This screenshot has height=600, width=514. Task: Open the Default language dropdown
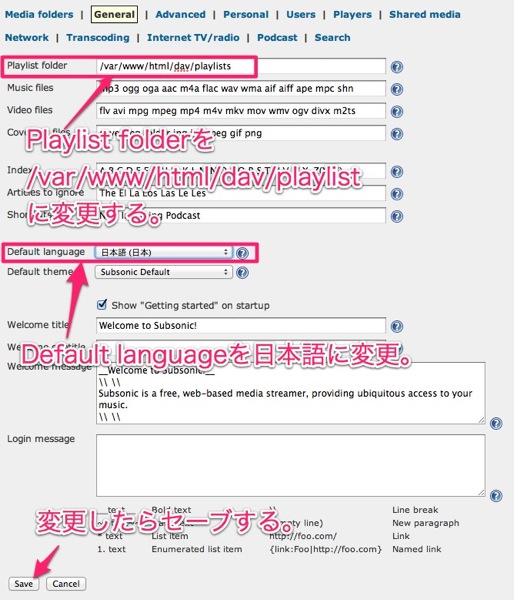click(163, 252)
